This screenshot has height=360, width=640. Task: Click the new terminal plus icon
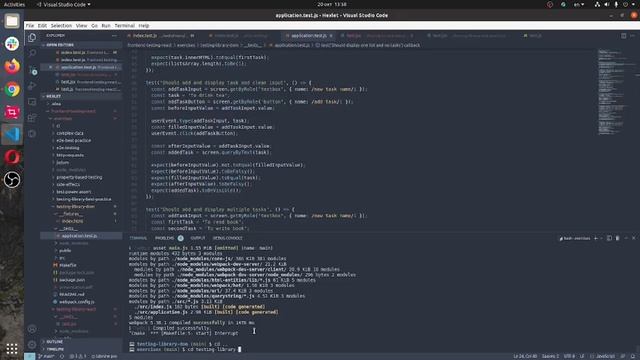596,238
